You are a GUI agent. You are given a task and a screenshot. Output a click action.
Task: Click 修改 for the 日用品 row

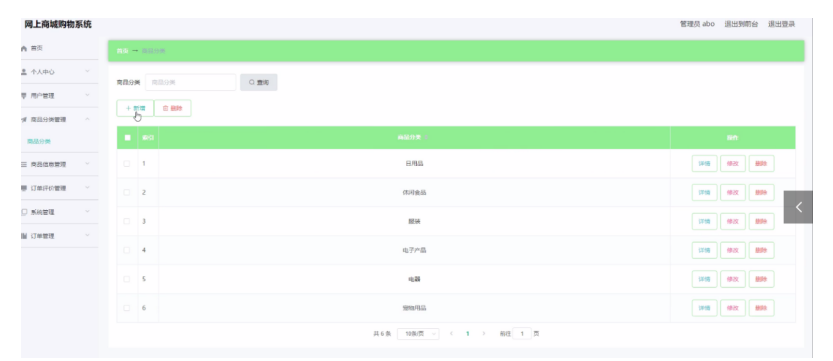point(733,164)
